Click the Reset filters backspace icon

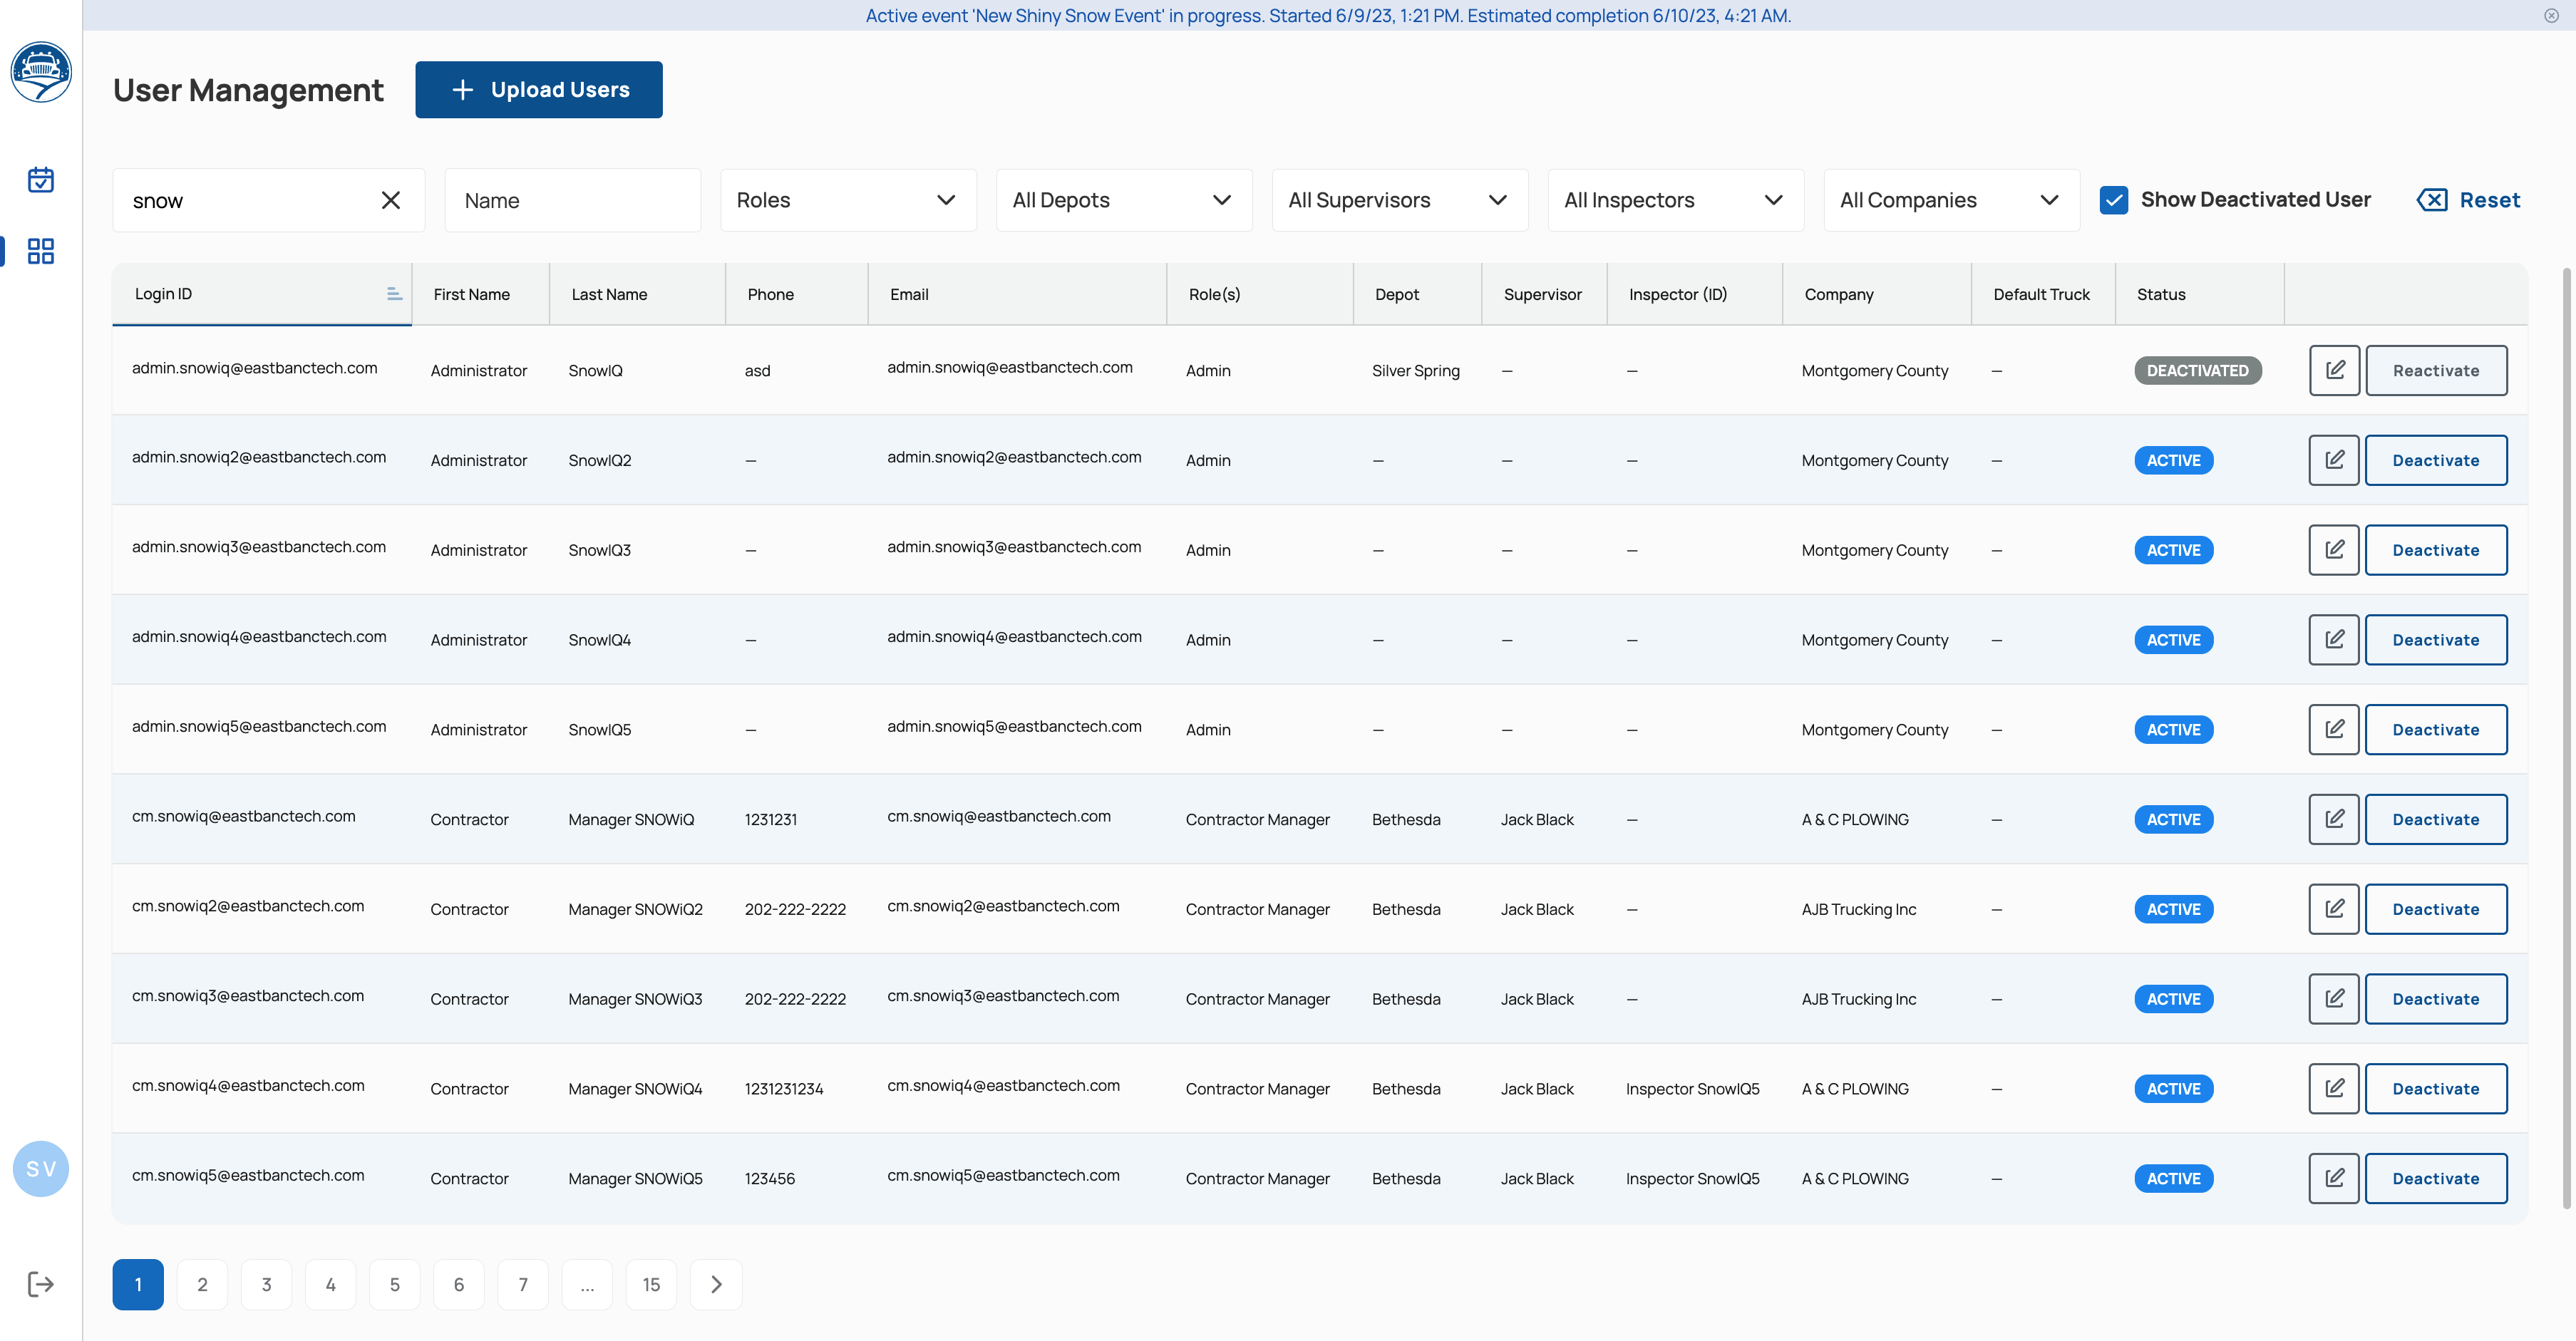tap(2433, 200)
